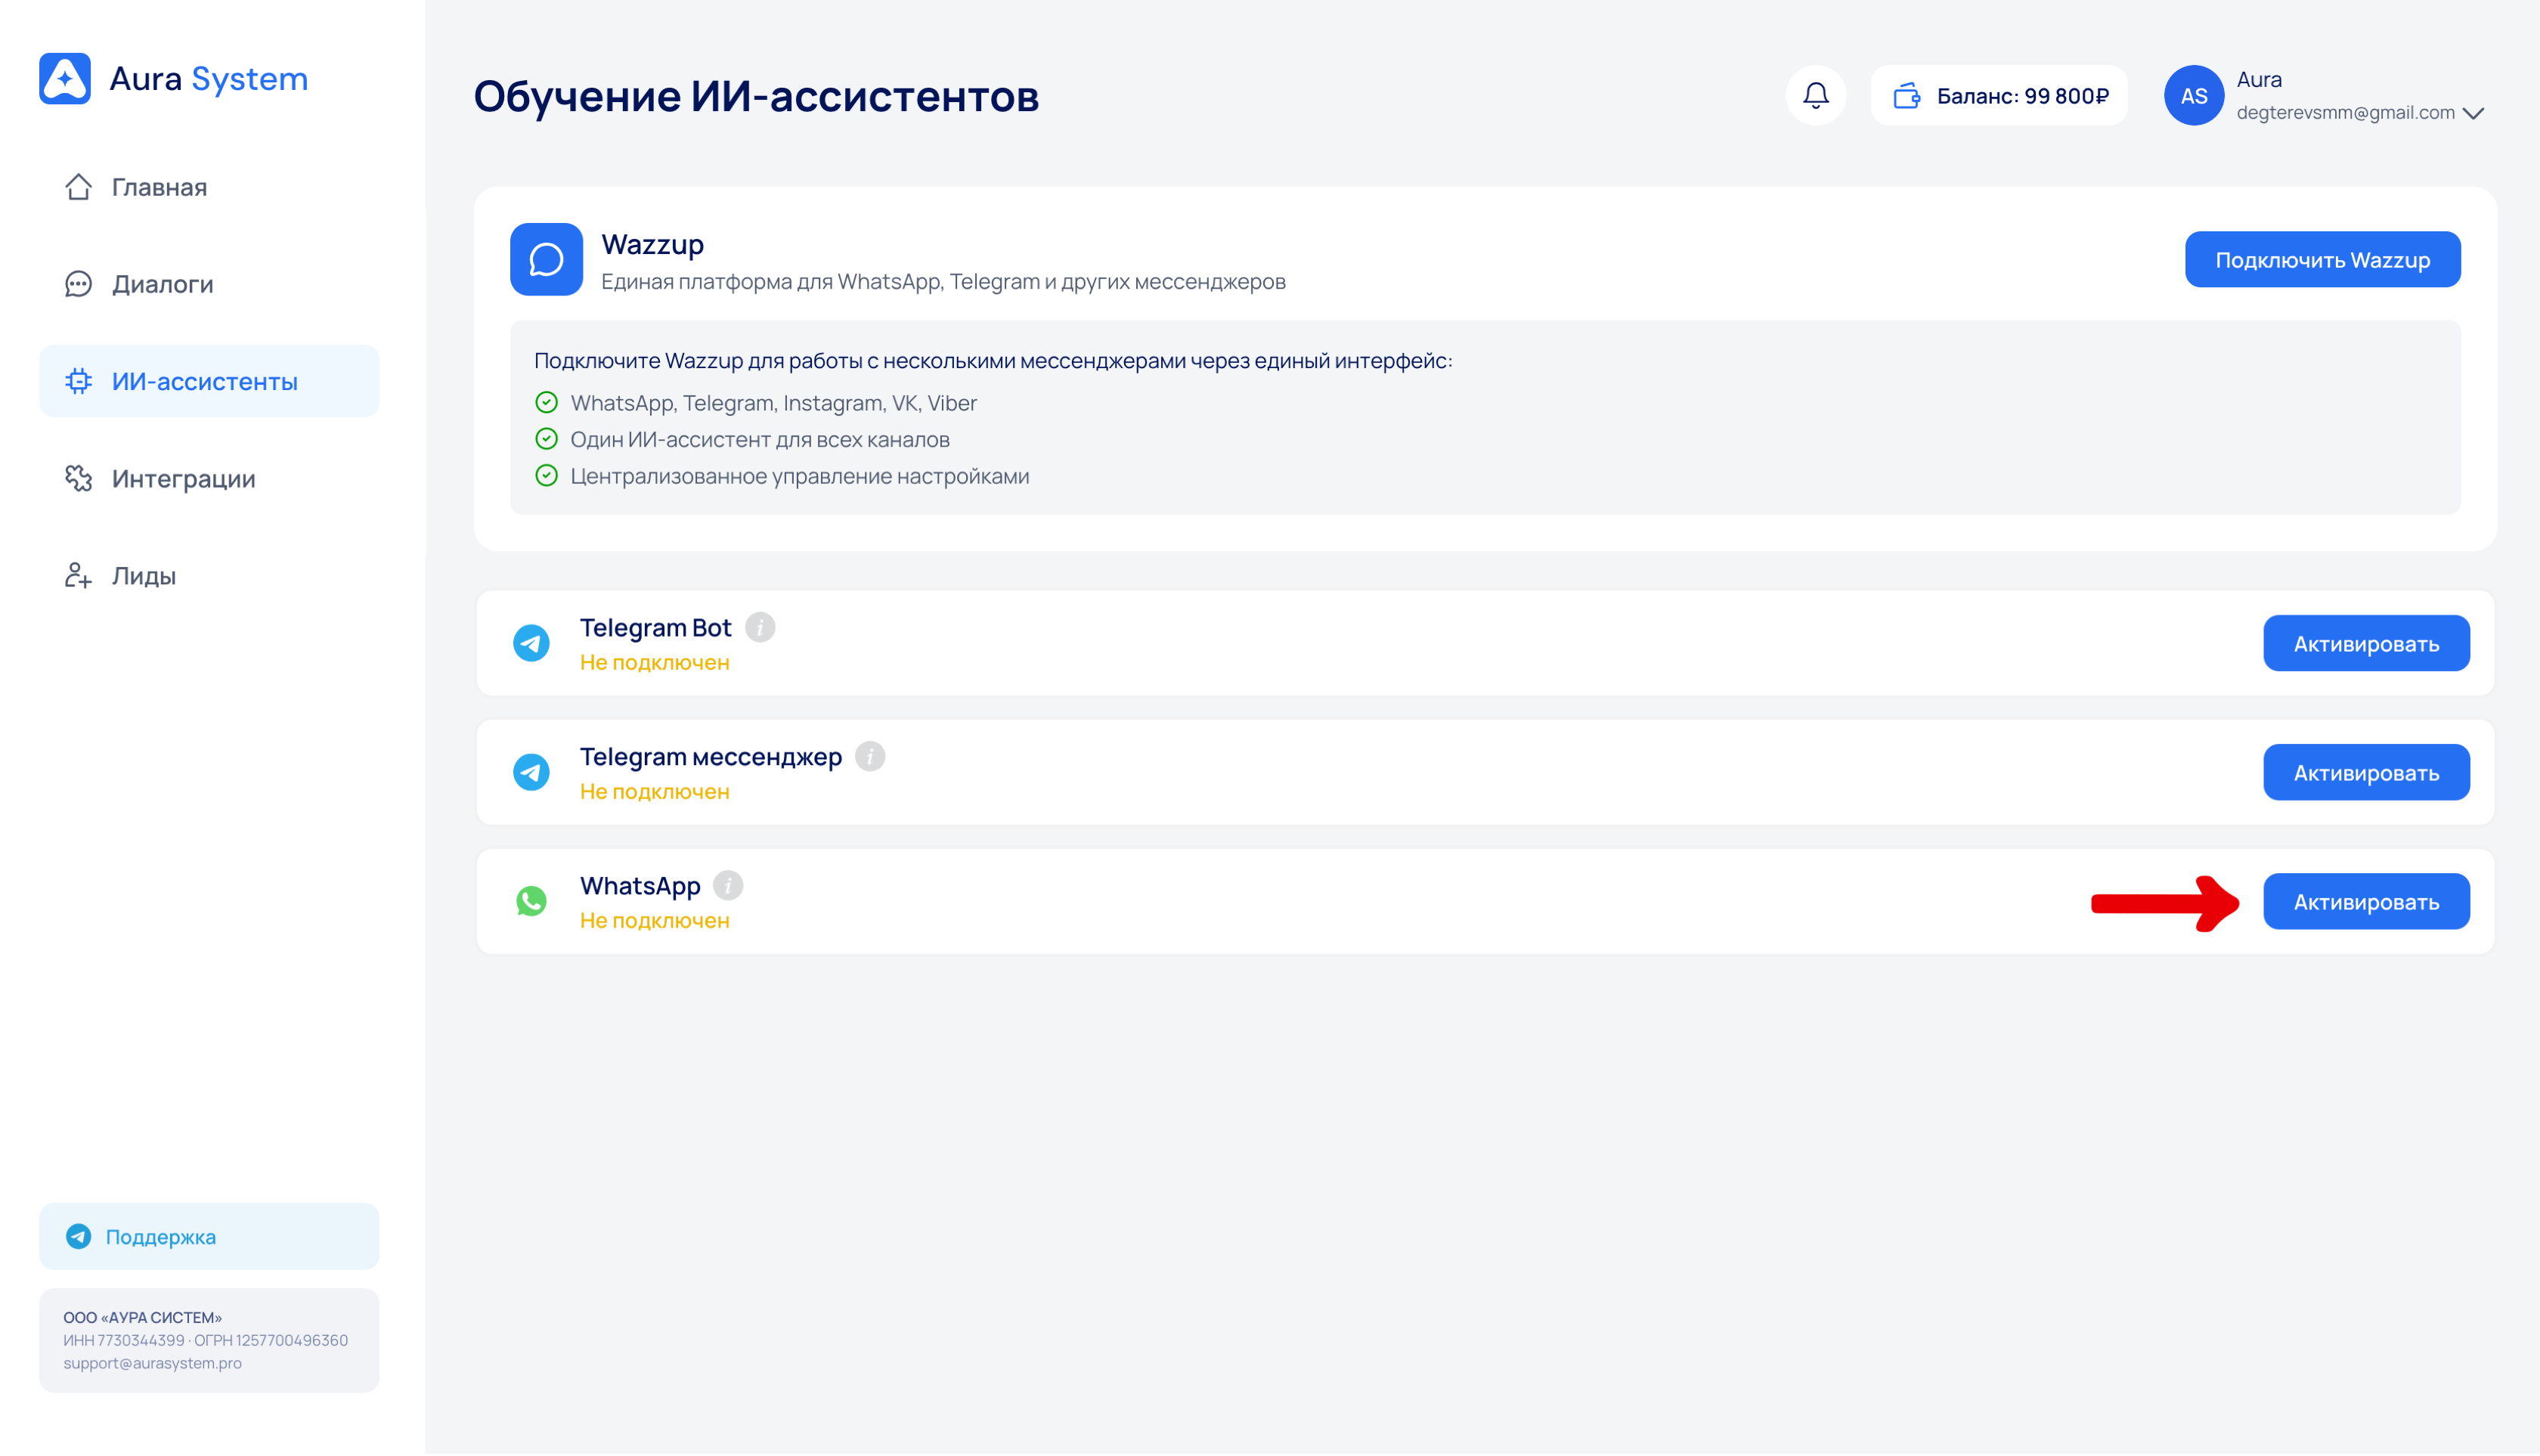This screenshot has width=2540, height=1456.
Task: Click the Aura System logo icon
Action: (x=65, y=78)
